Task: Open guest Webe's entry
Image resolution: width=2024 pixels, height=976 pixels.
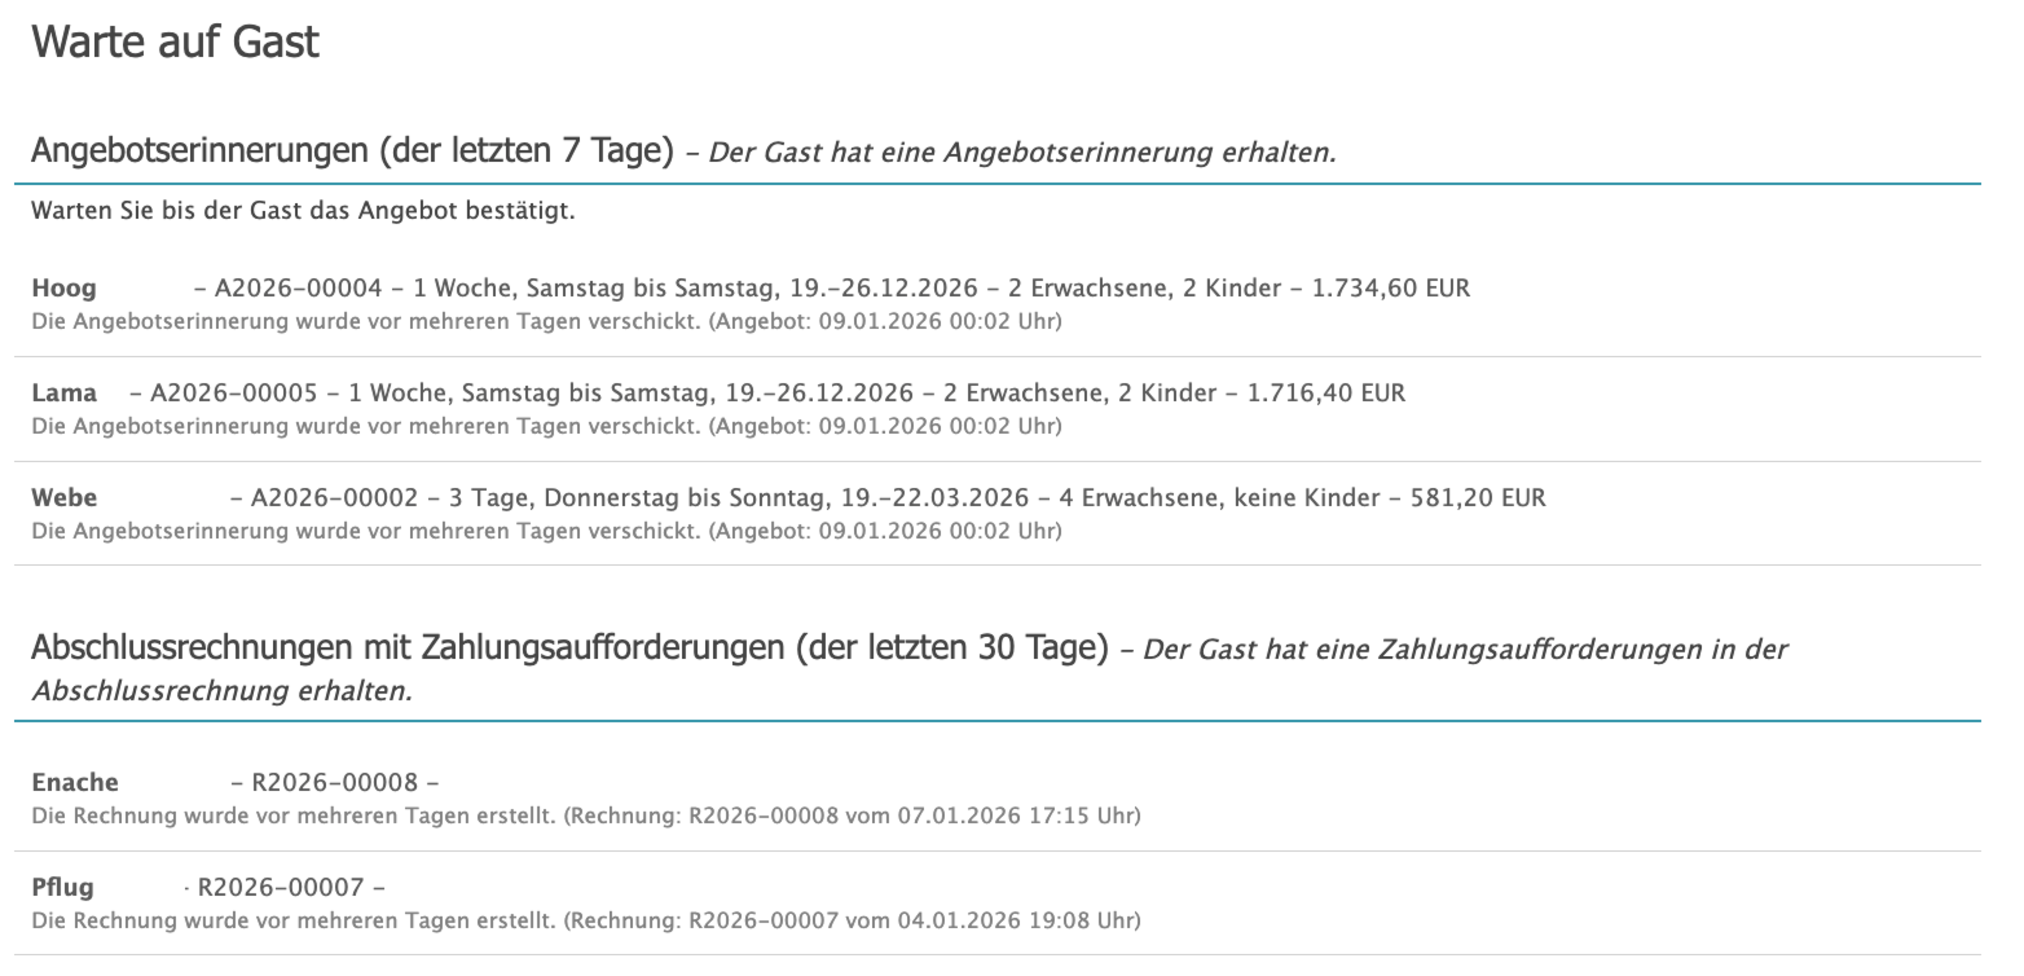Action: [64, 498]
